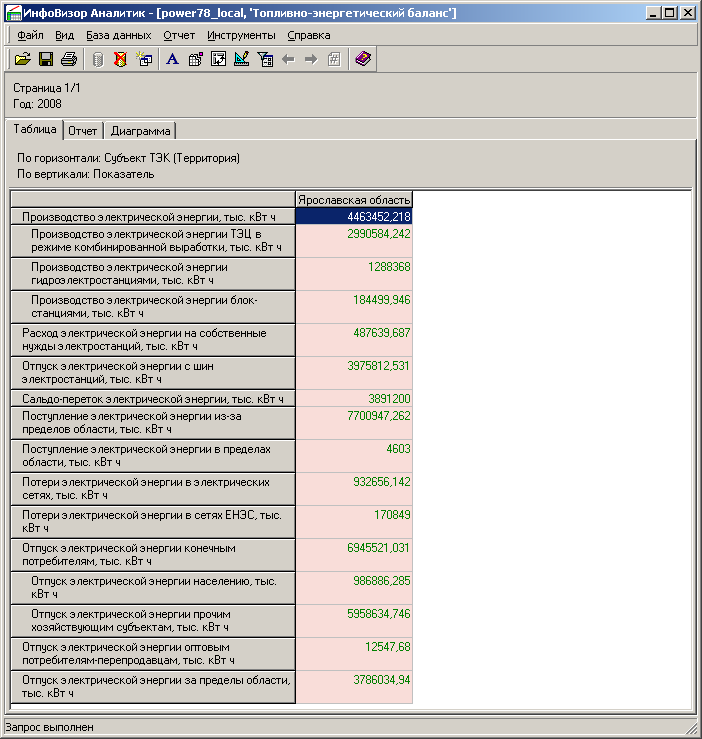The height and width of the screenshot is (739, 702).
Task: Select row header Отпуск с шин электростанций
Action: coord(153,373)
